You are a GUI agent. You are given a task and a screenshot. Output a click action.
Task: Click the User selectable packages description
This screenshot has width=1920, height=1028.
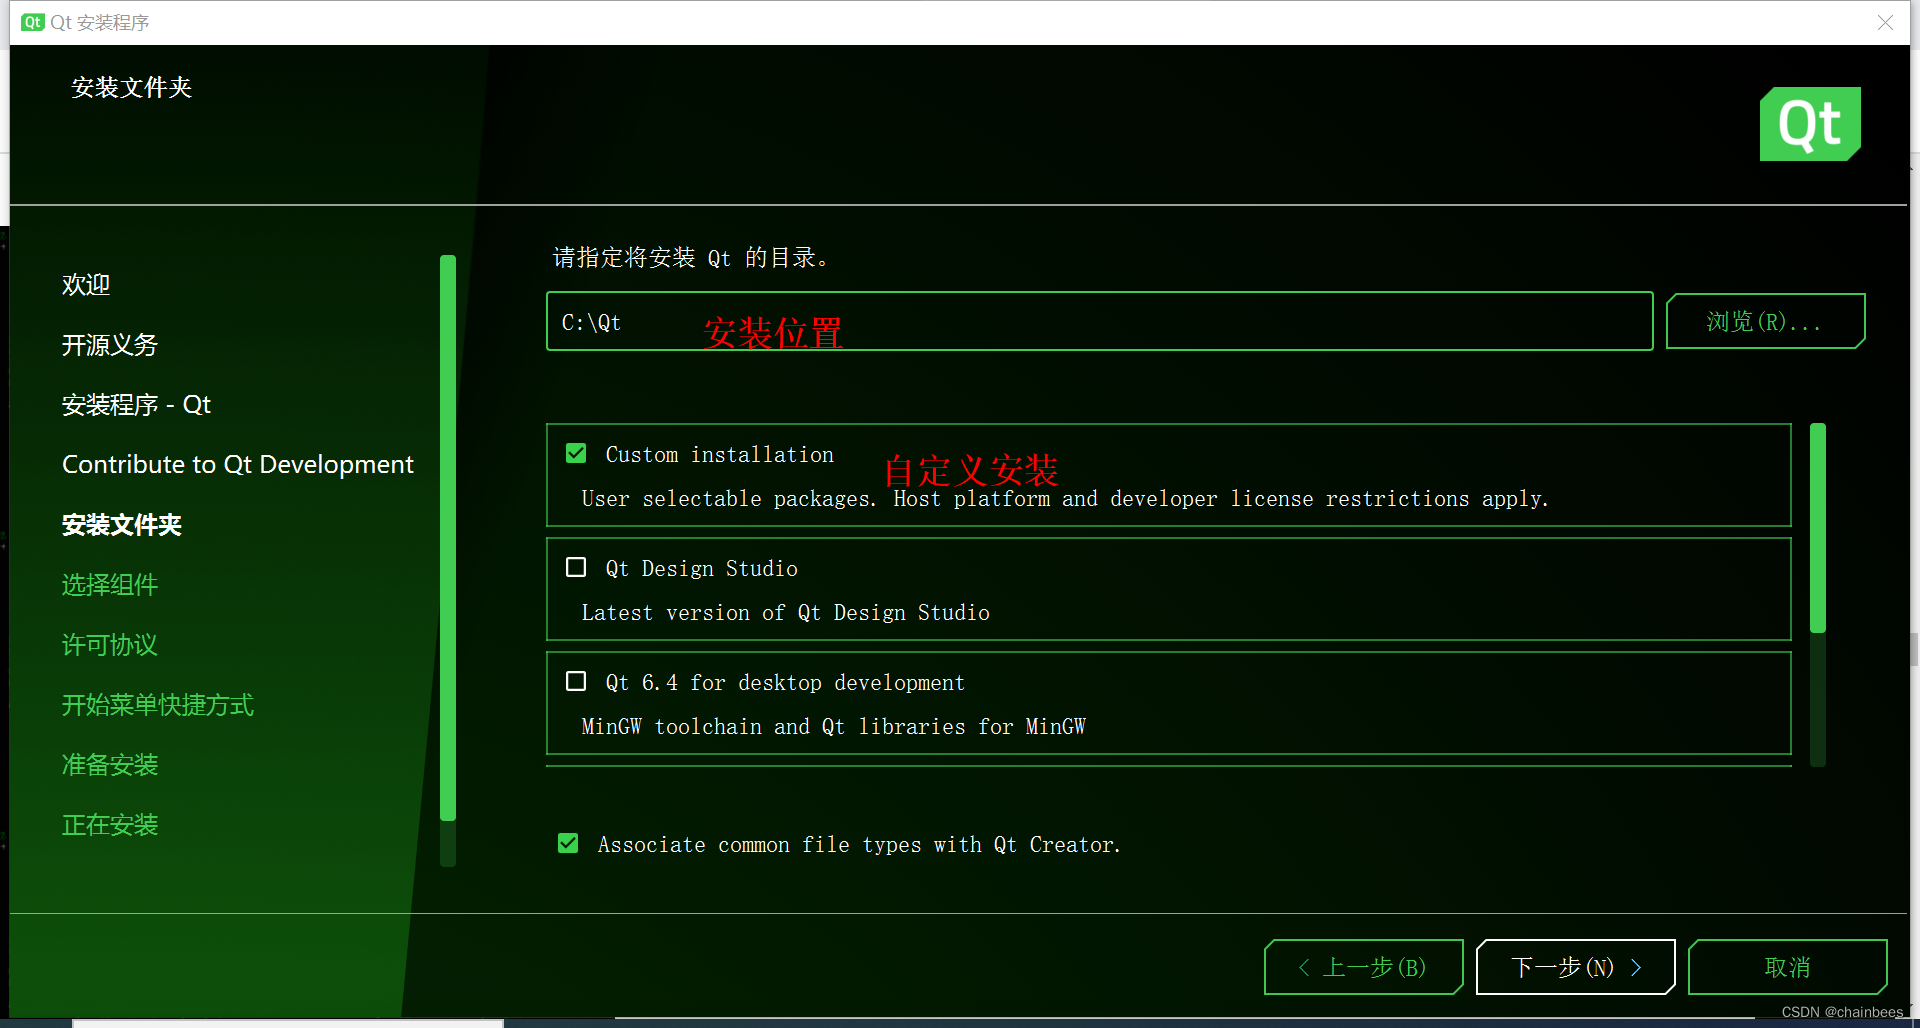[x=1065, y=499]
